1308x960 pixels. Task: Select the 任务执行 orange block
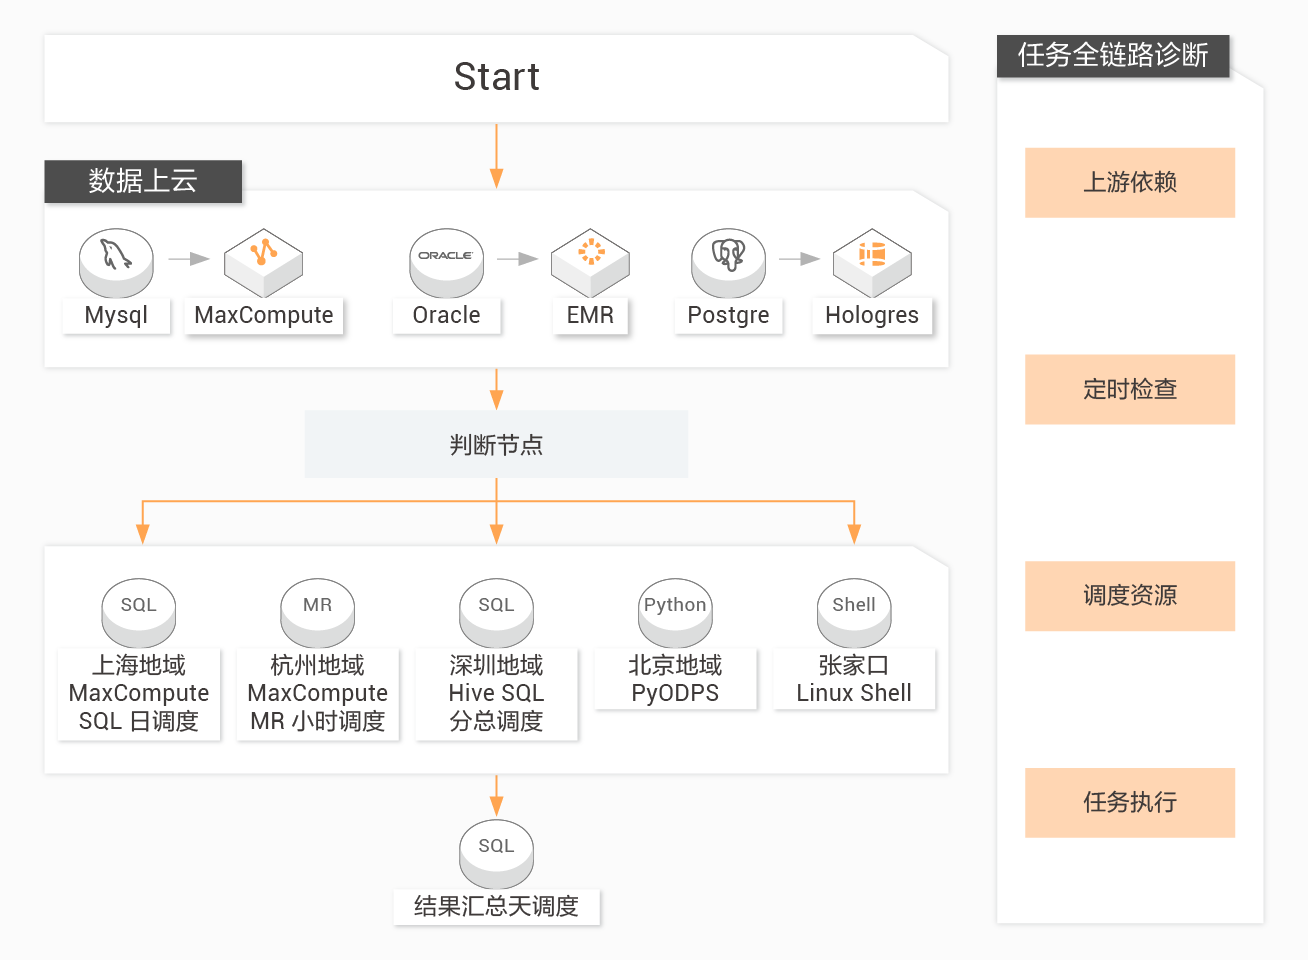(1130, 802)
